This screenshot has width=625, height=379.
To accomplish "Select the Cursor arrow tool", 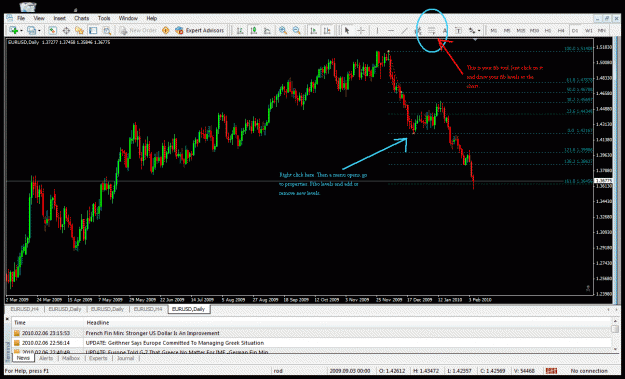I will (347, 30).
